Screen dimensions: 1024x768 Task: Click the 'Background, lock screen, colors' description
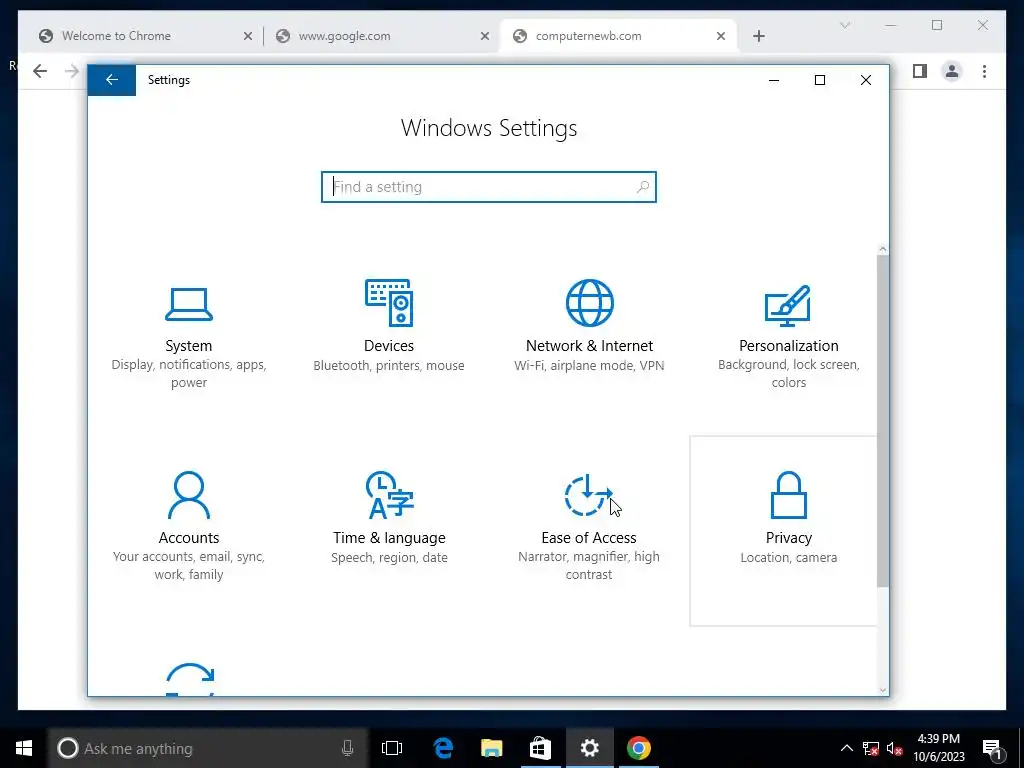click(788, 374)
